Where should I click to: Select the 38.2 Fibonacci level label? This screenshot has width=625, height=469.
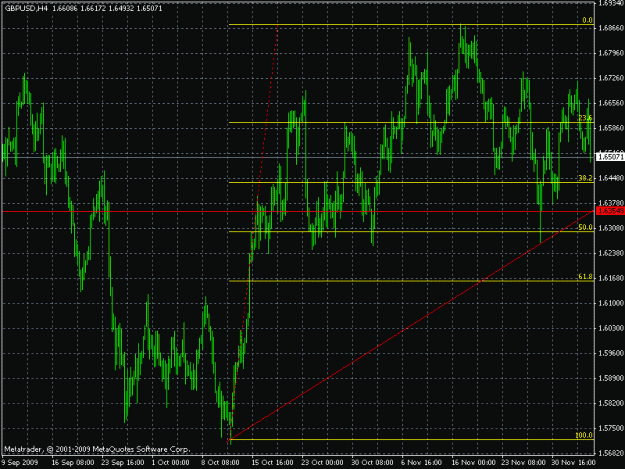(585, 178)
